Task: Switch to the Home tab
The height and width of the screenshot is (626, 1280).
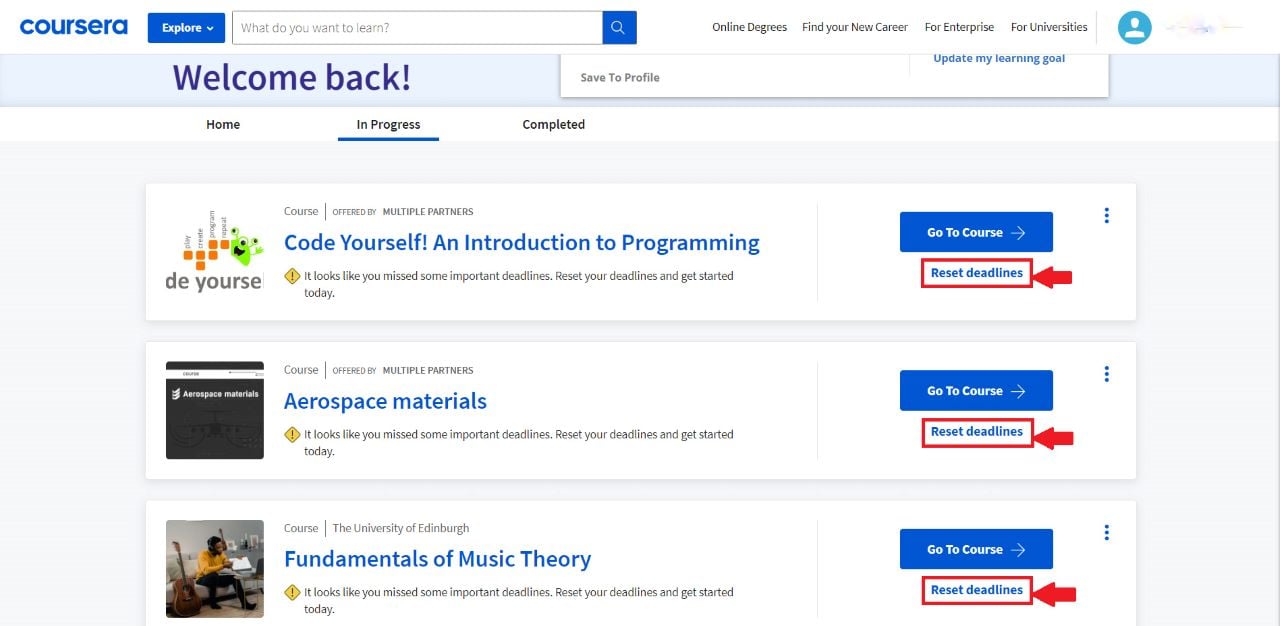Action: [x=222, y=124]
